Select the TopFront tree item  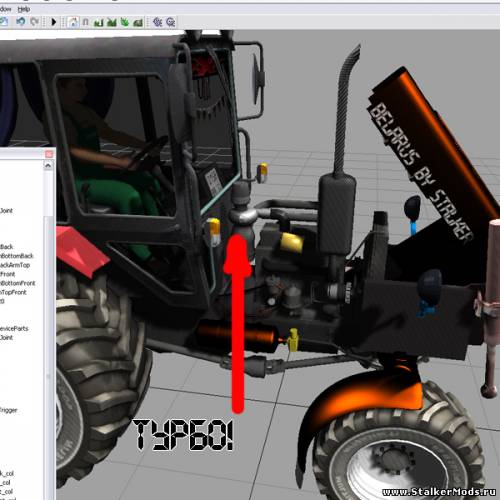click(13, 292)
